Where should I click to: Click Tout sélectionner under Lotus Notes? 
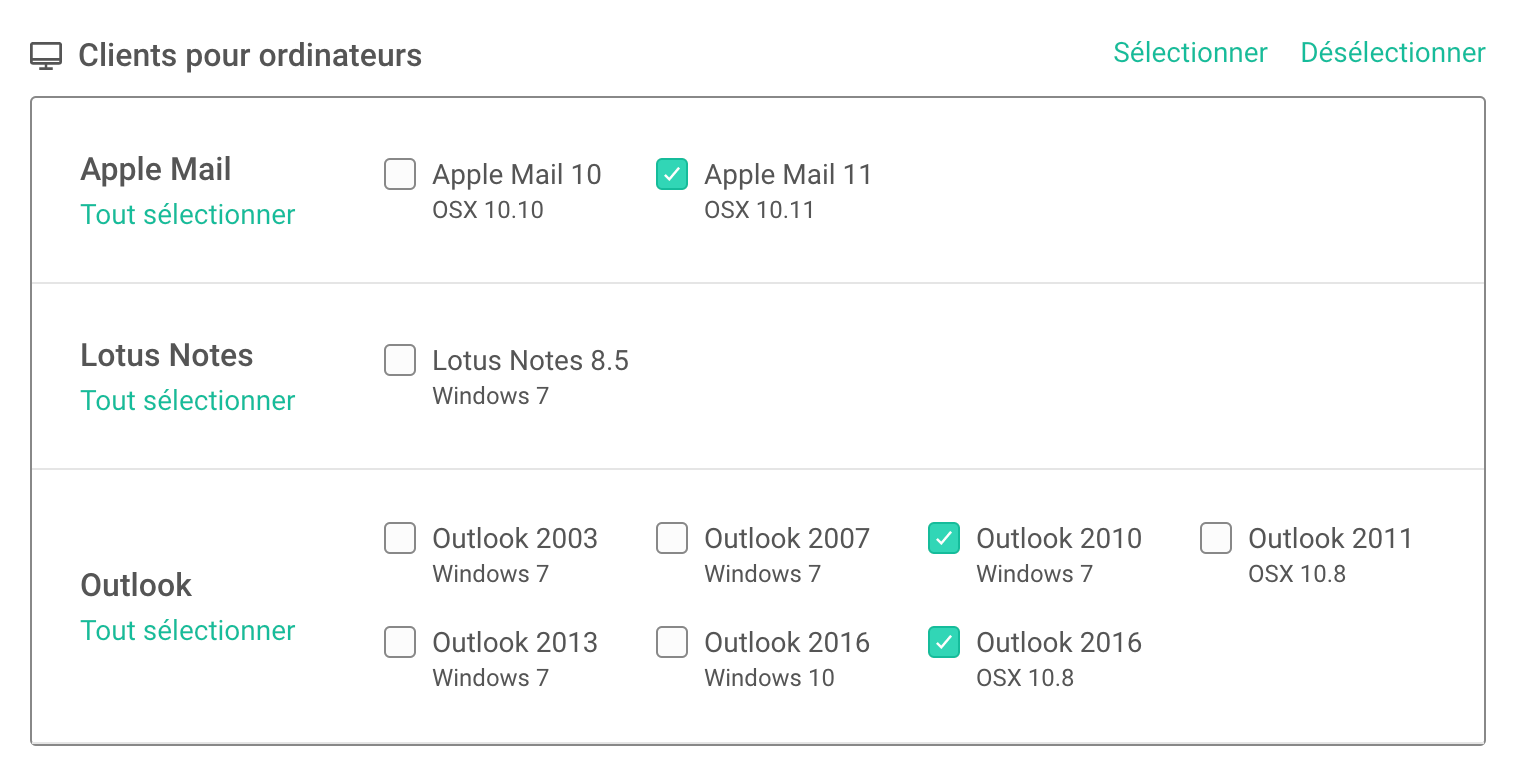point(188,401)
